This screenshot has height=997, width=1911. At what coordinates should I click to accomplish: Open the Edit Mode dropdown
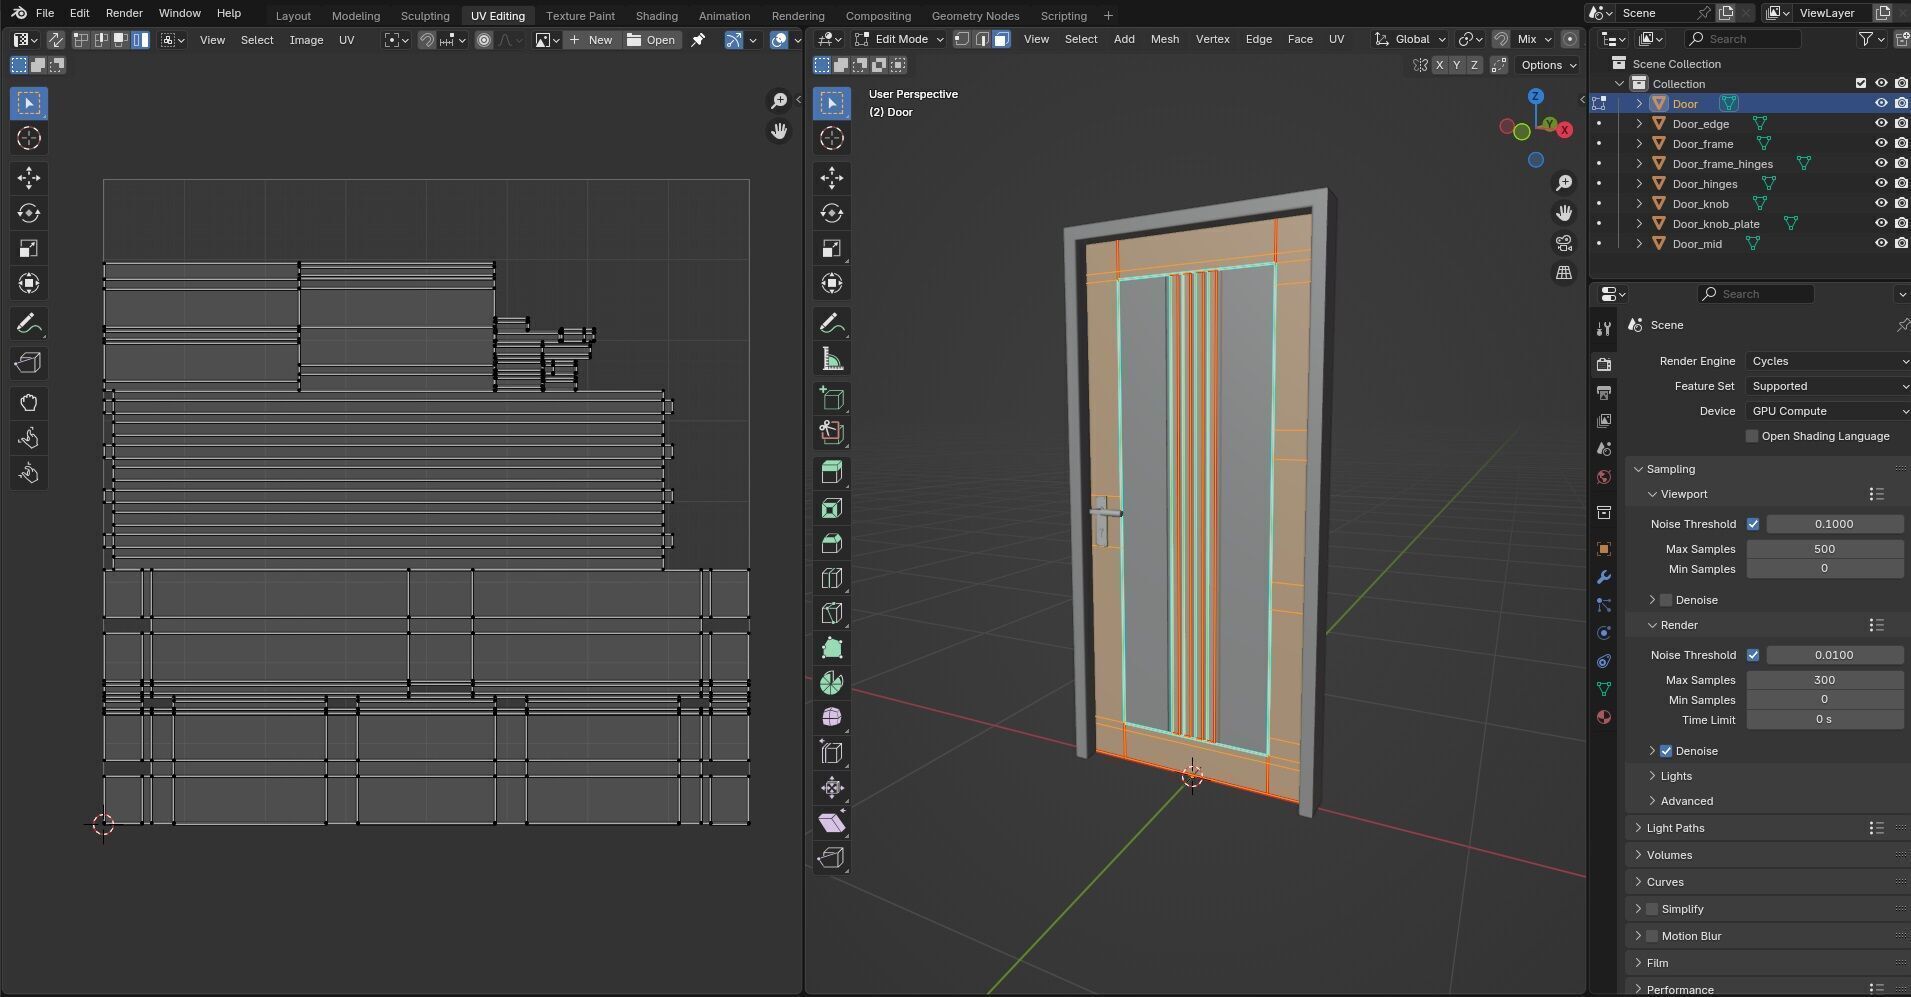pyautogui.click(x=898, y=39)
